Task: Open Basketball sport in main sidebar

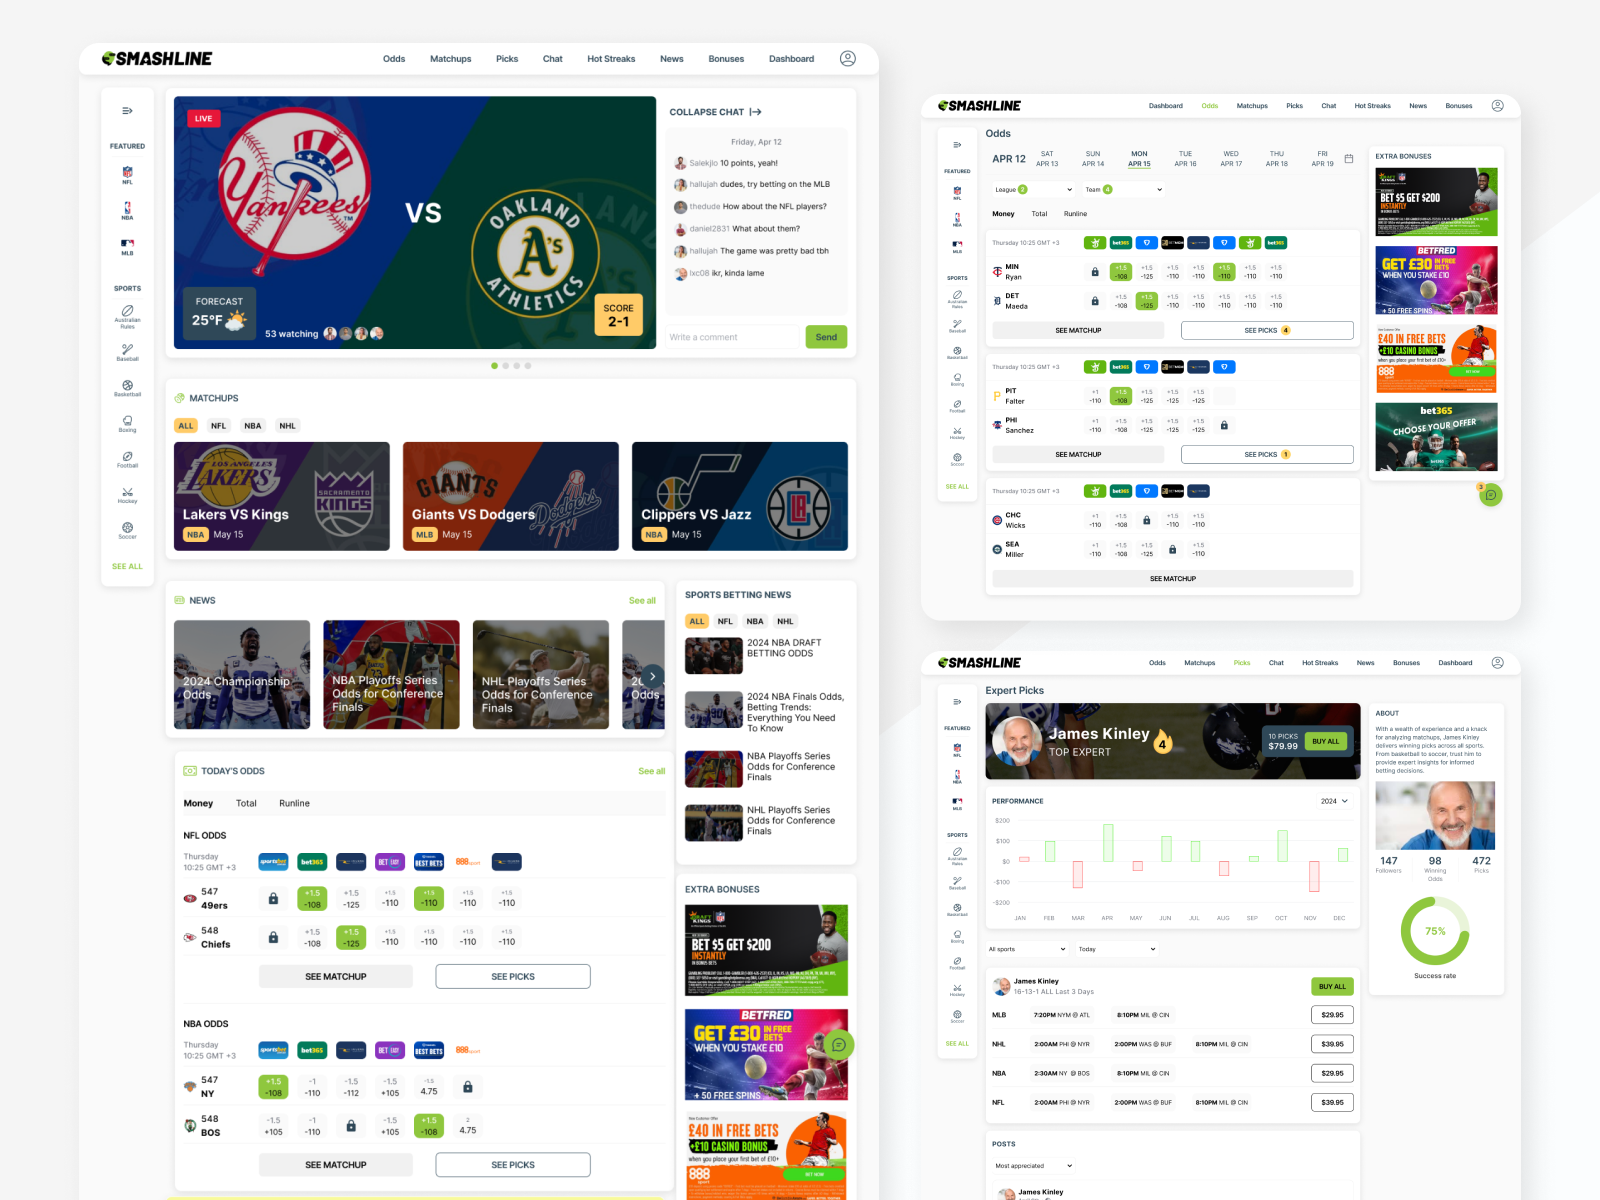Action: coord(127,388)
